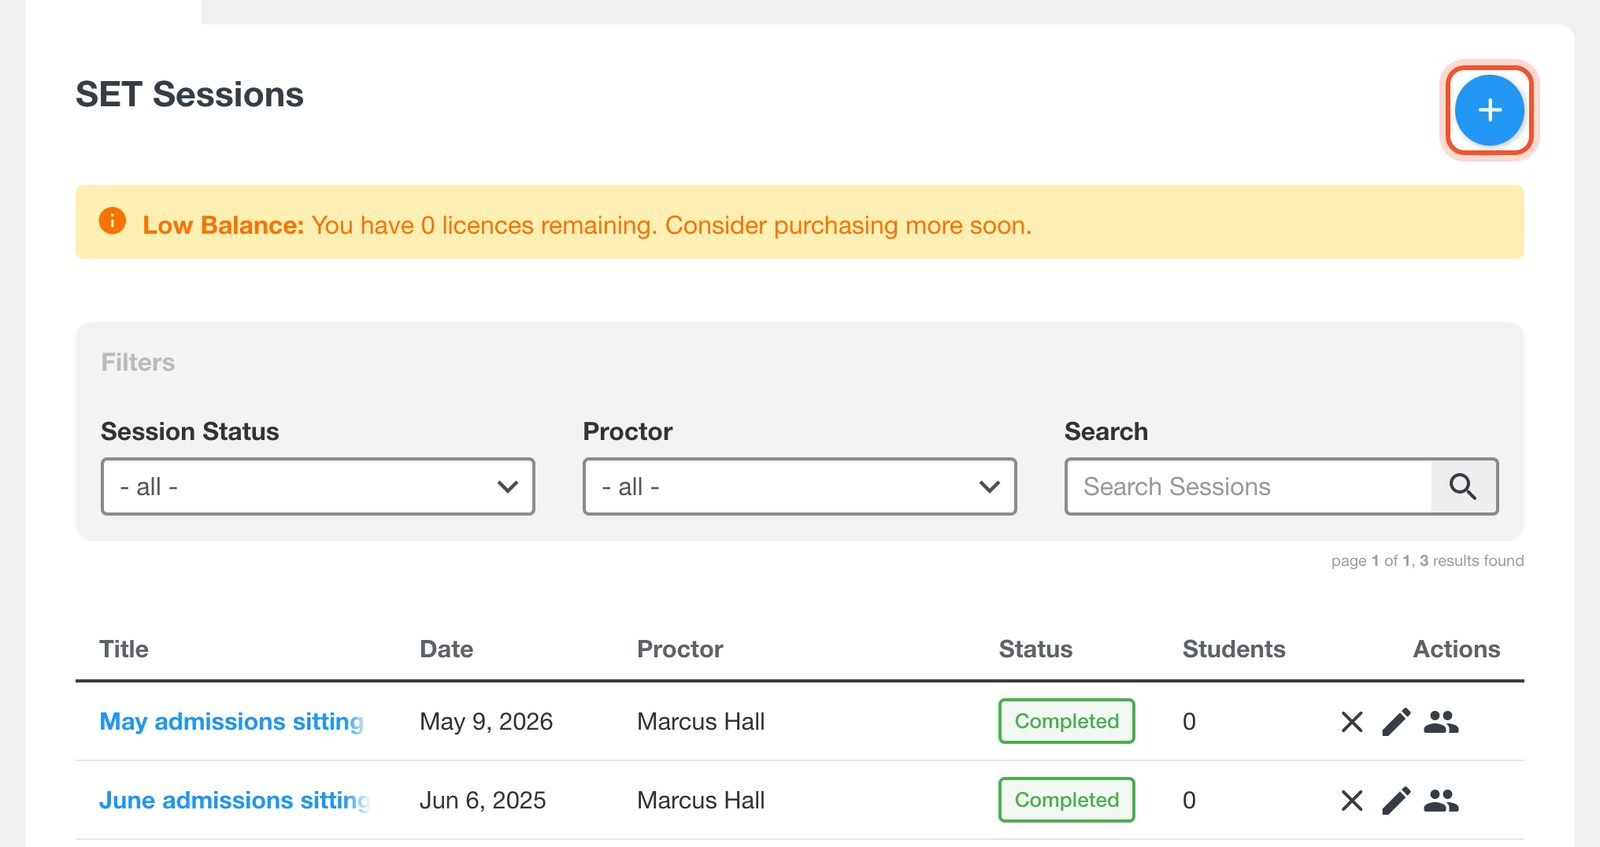The image size is (1600, 847).
Task: Open the June admissions sitting link
Action: click(x=235, y=800)
